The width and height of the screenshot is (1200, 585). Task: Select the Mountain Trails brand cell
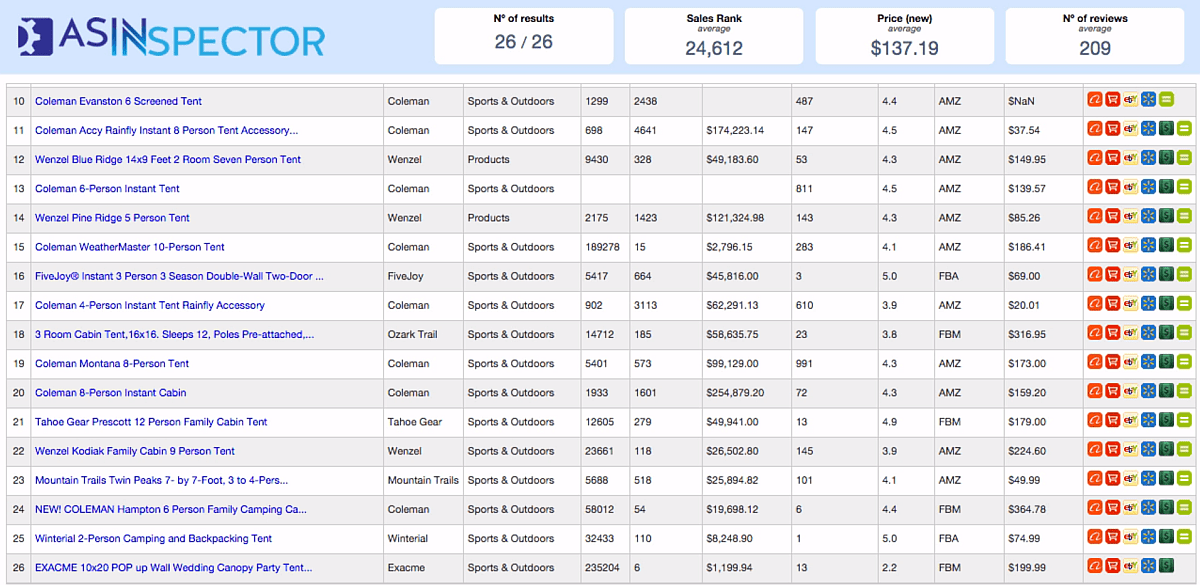point(423,480)
